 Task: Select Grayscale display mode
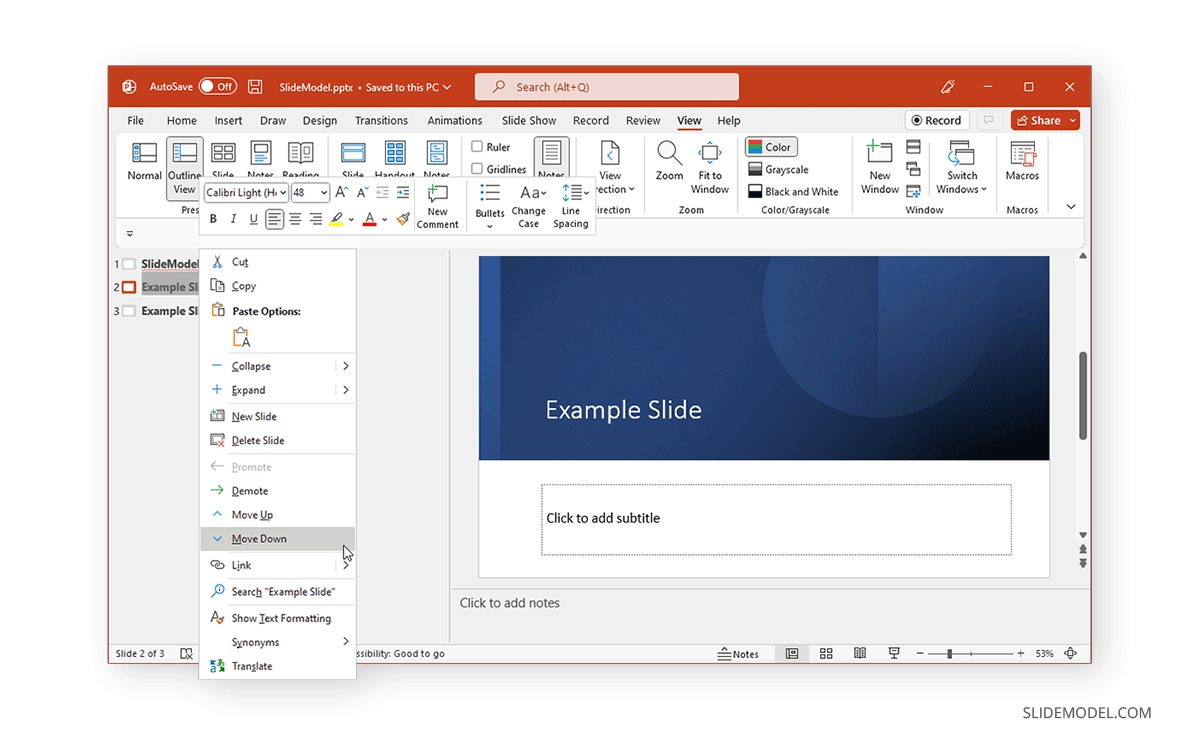779,169
